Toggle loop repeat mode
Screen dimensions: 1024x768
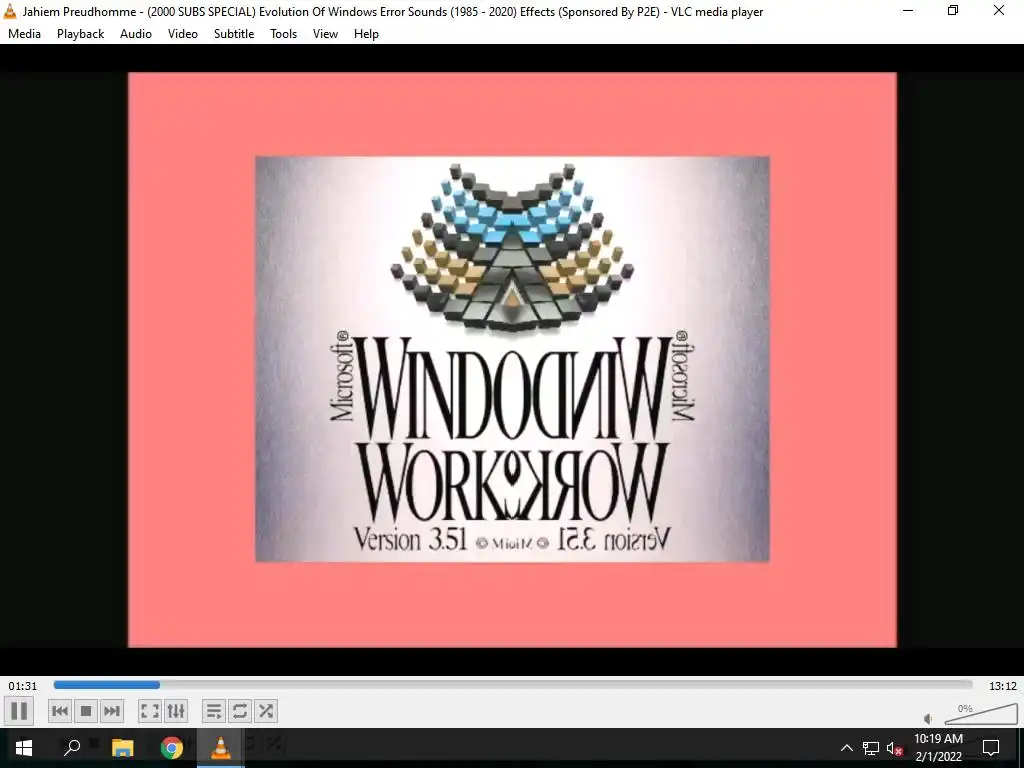pos(240,711)
